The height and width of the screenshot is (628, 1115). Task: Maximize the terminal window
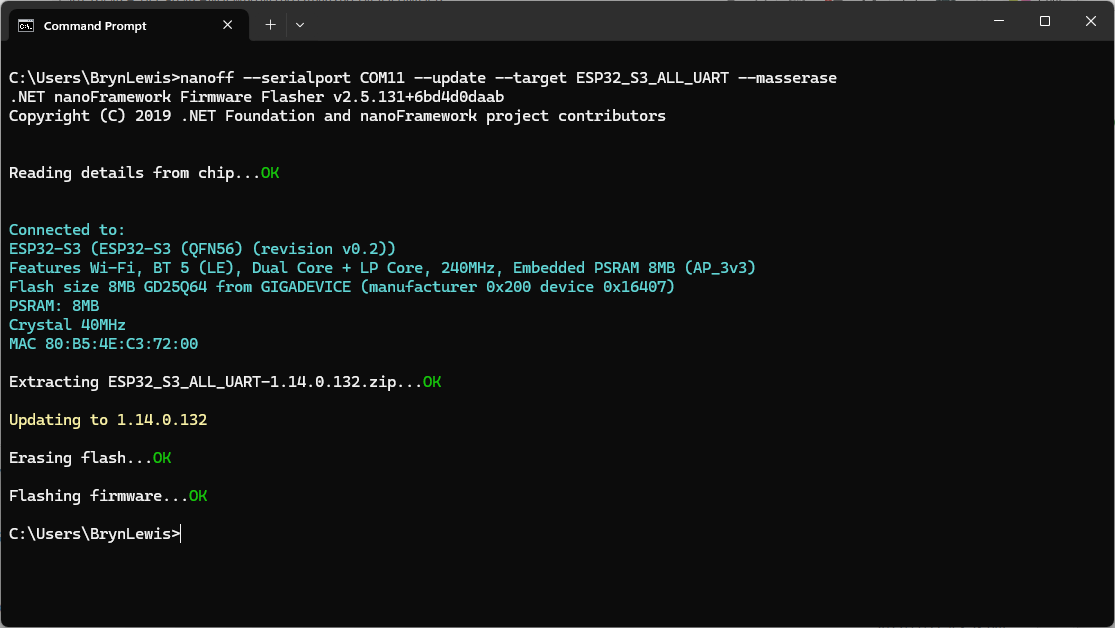(1045, 21)
